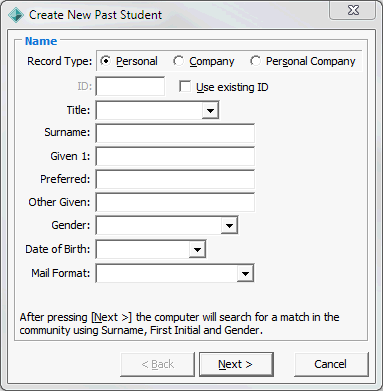
Task: Click the 'Create New Past Student' title text
Action: (x=95, y=15)
